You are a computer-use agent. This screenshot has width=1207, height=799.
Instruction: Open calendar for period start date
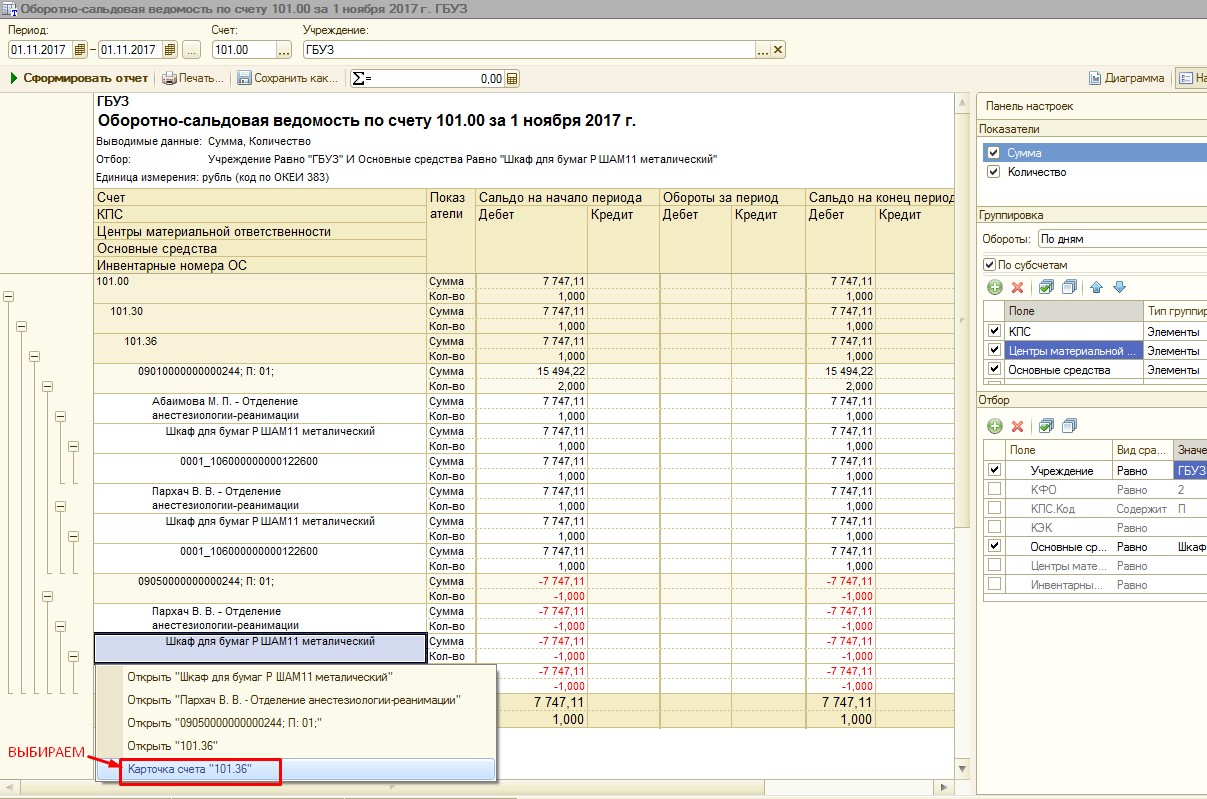click(80, 50)
